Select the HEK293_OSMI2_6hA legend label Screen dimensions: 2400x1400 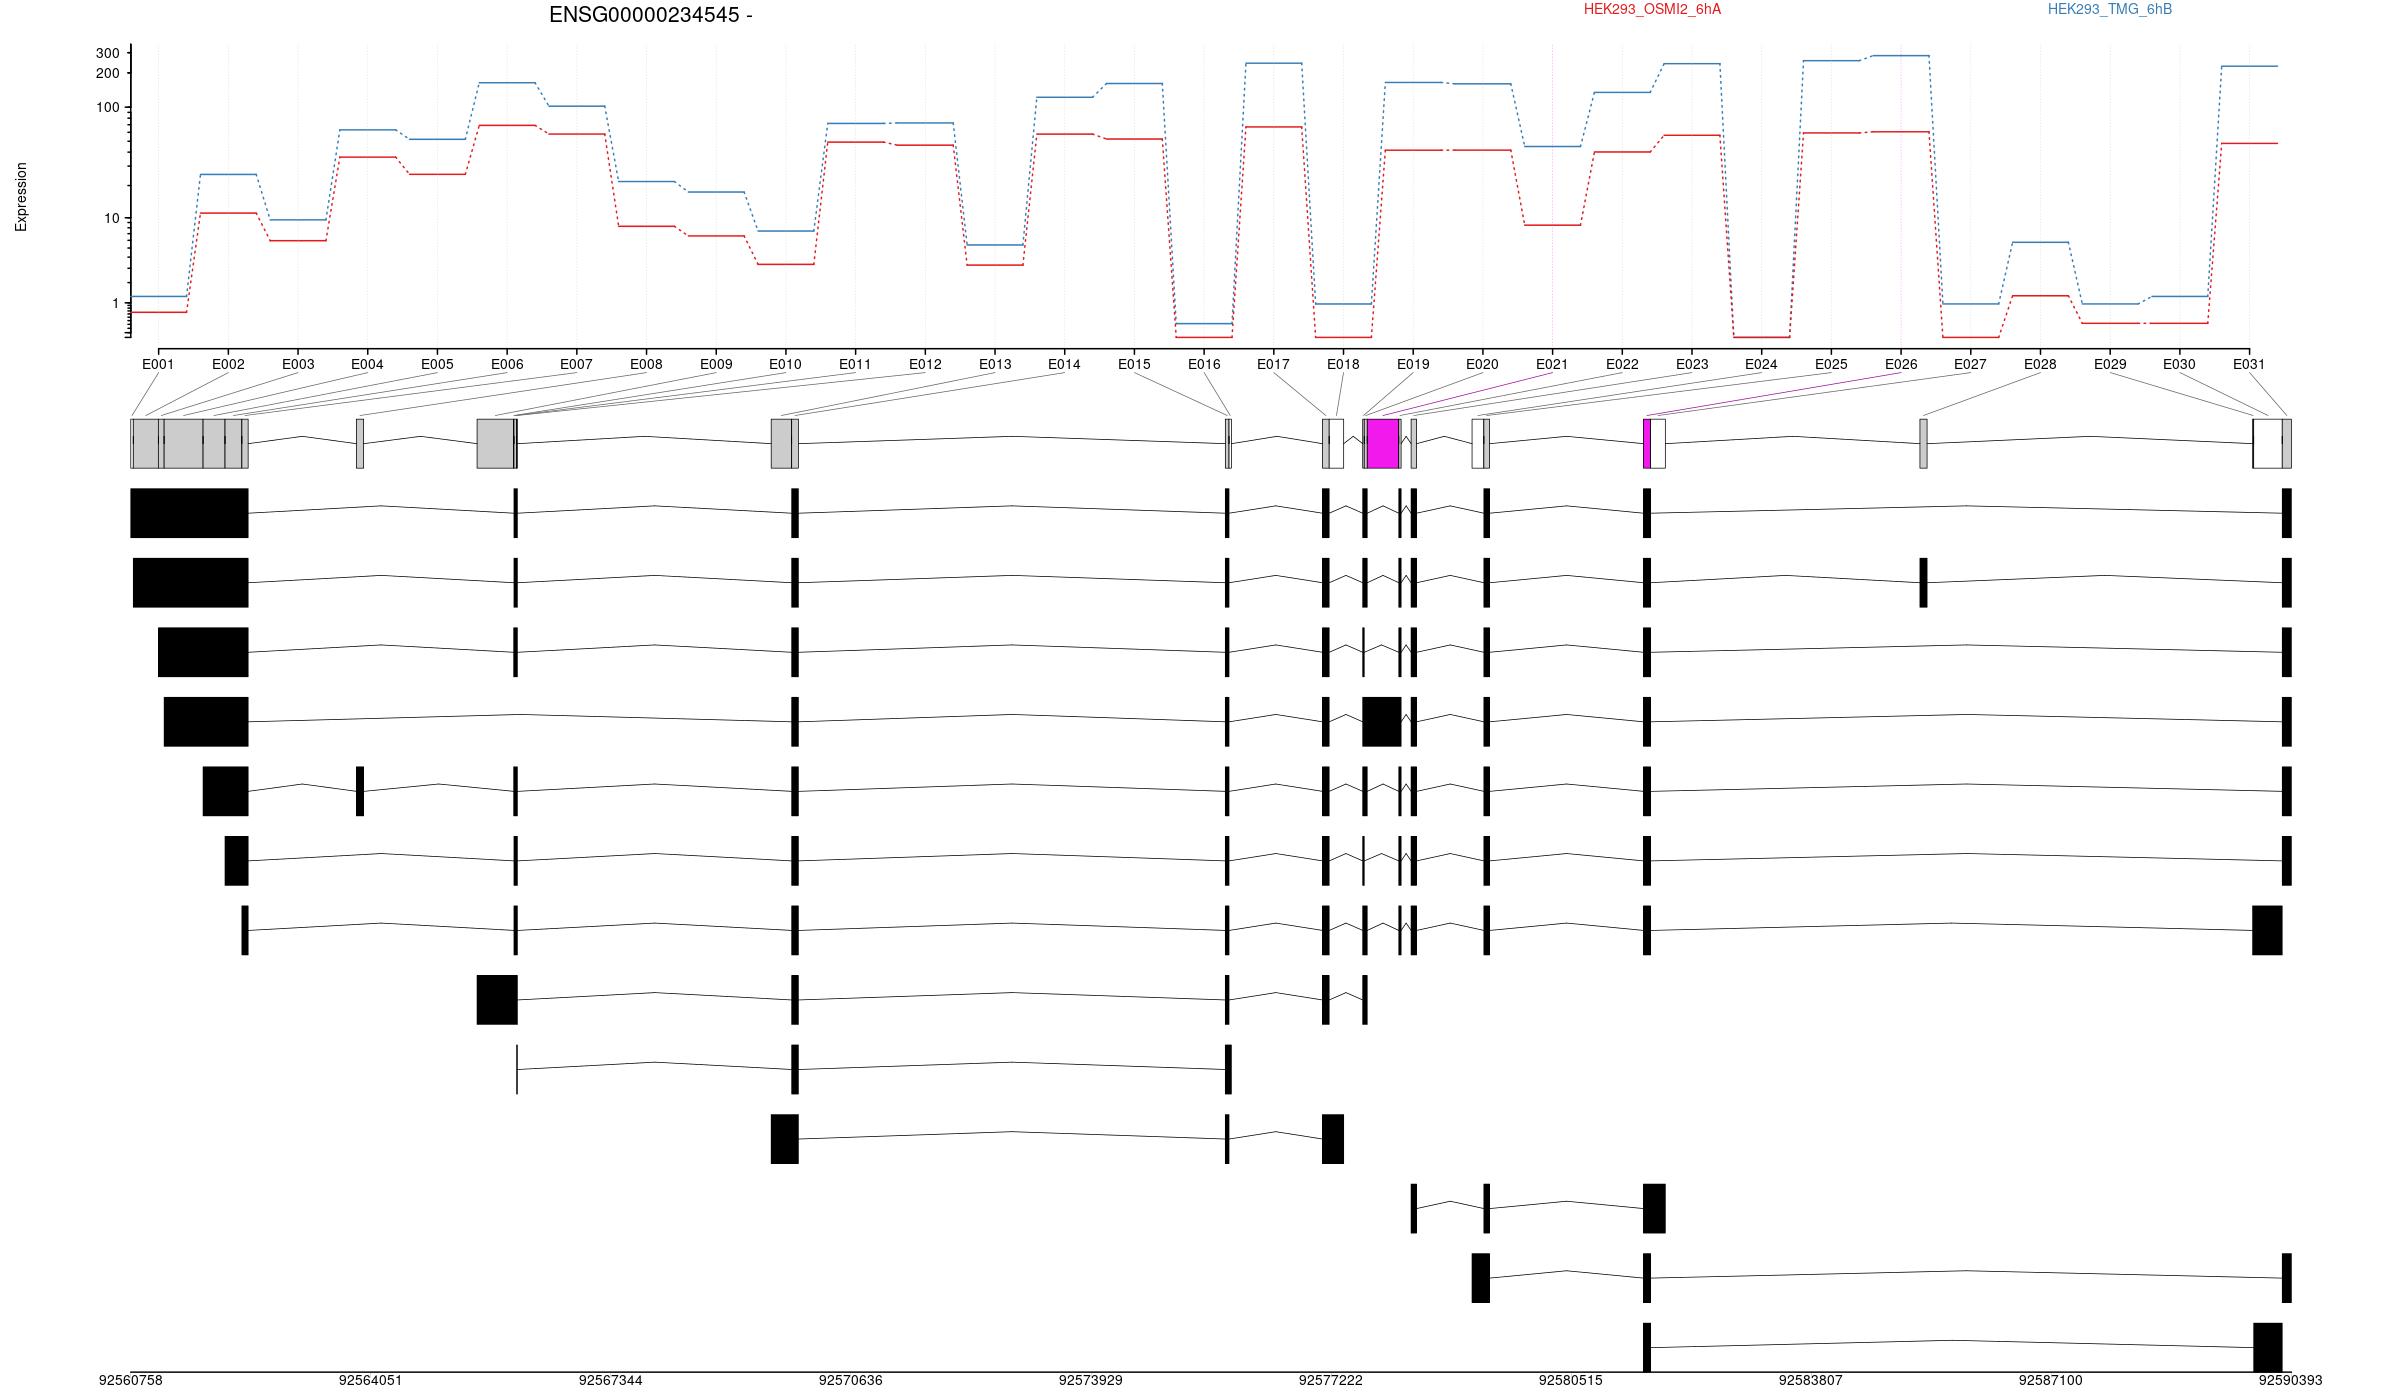click(1652, 9)
